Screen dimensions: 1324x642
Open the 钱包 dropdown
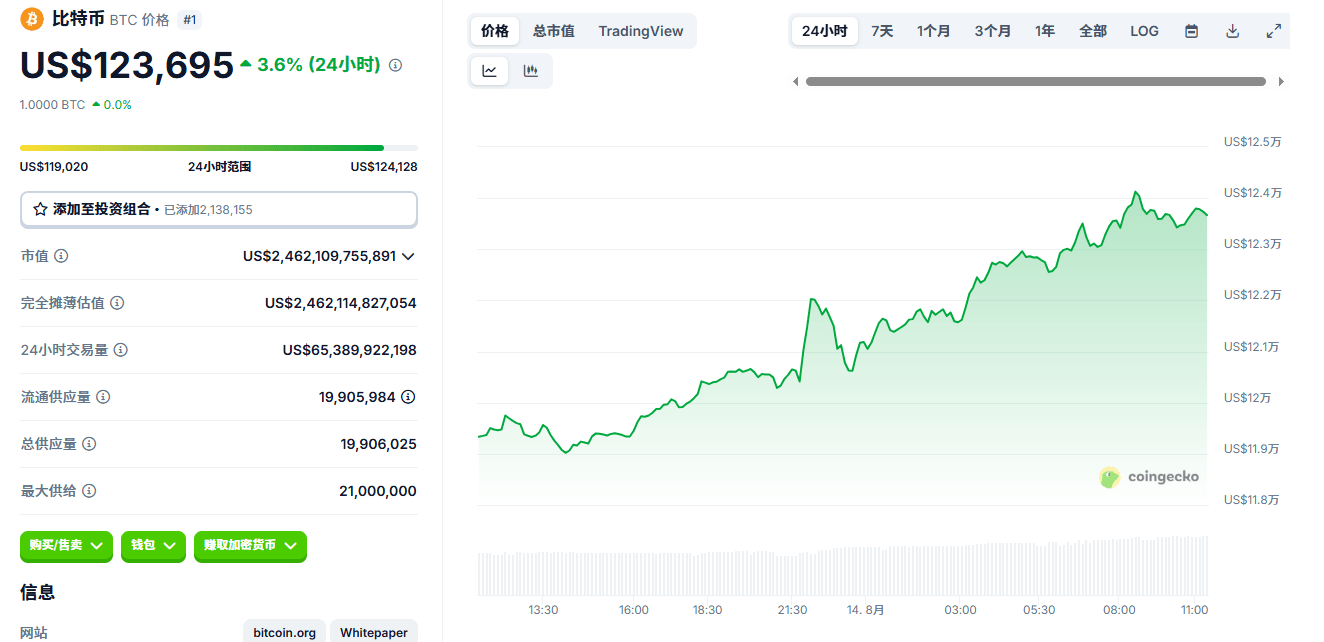154,546
